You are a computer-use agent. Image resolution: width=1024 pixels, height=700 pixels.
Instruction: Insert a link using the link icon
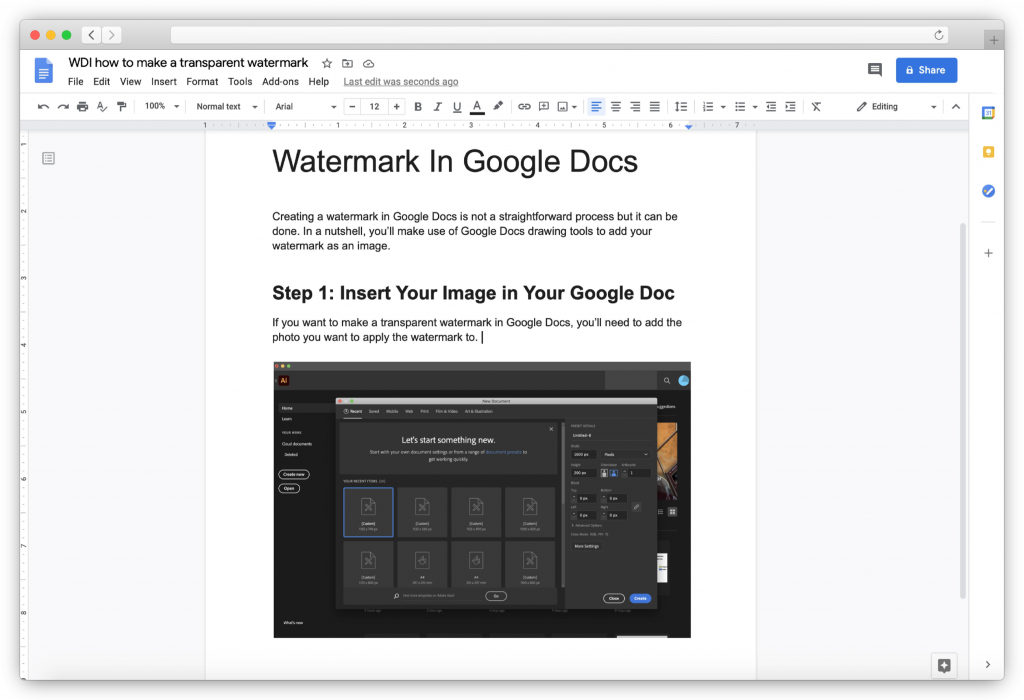point(523,106)
